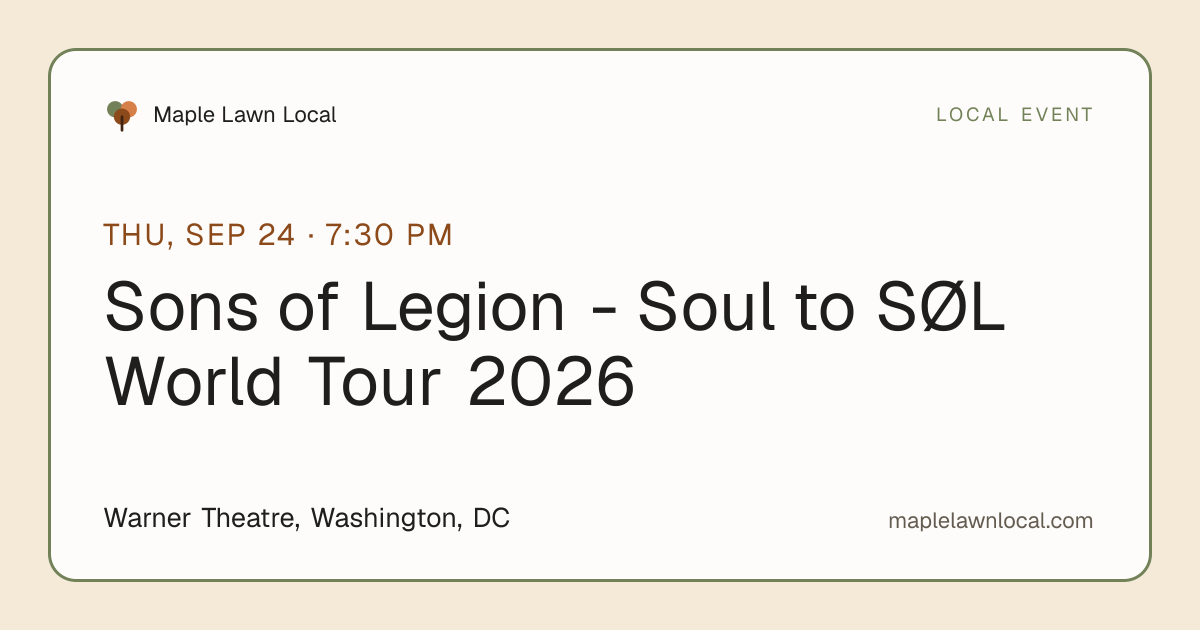Click the Maple Lawn Local tree logo
Screen dimensions: 1200x630
tap(122, 115)
